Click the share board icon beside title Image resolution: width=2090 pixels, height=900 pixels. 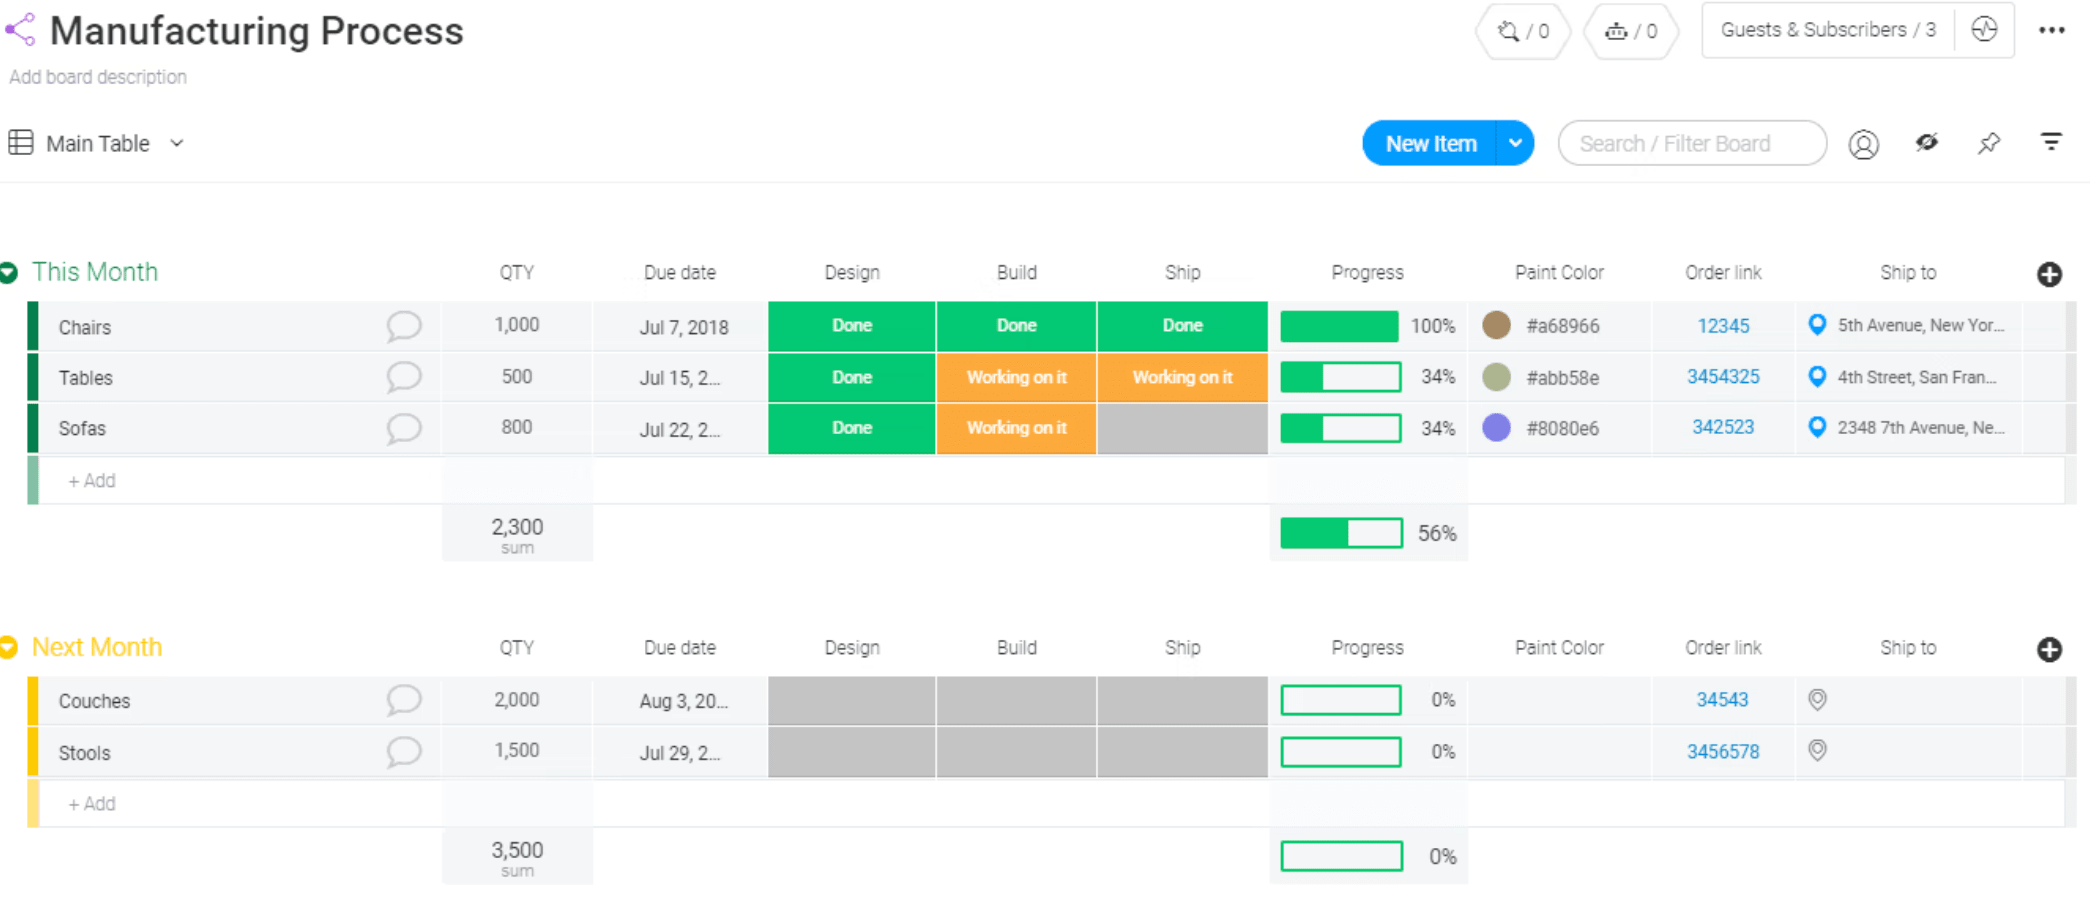20,29
